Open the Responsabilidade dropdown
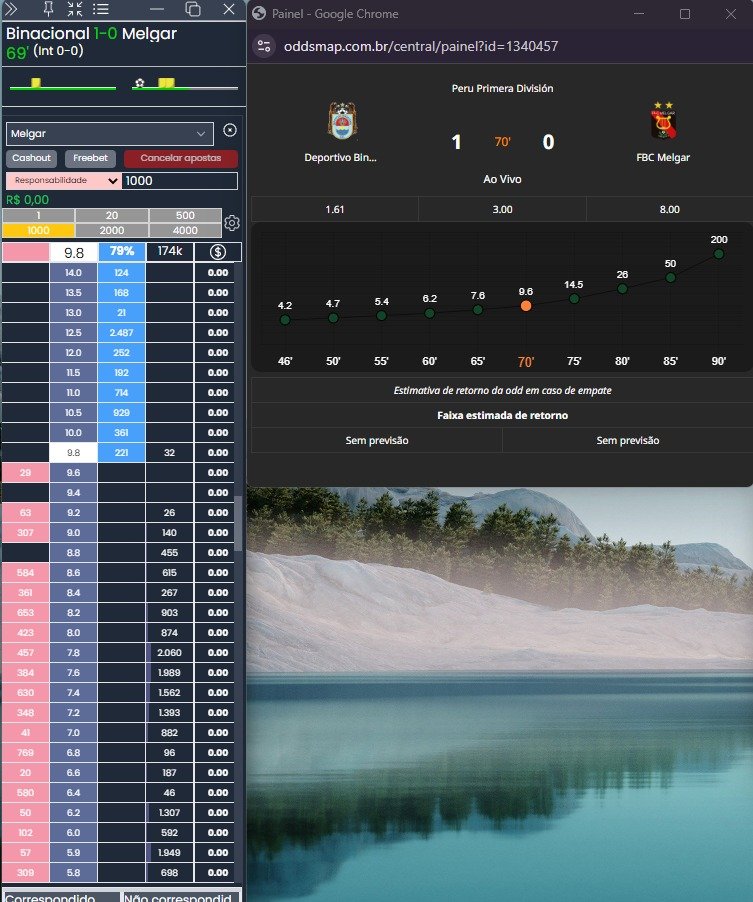 pyautogui.click(x=63, y=181)
